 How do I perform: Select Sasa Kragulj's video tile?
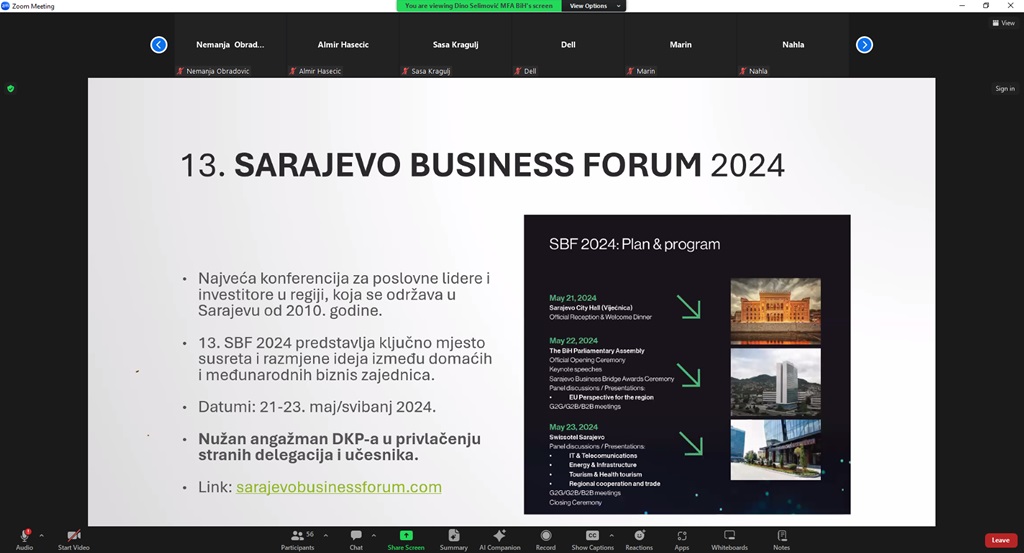click(455, 44)
